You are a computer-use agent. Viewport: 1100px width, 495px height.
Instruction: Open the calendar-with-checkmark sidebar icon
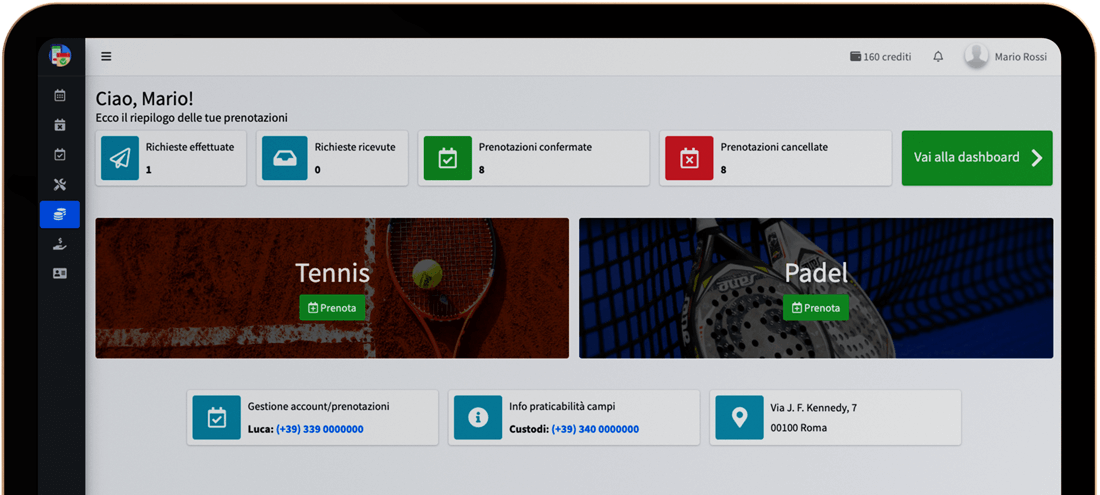(x=60, y=155)
